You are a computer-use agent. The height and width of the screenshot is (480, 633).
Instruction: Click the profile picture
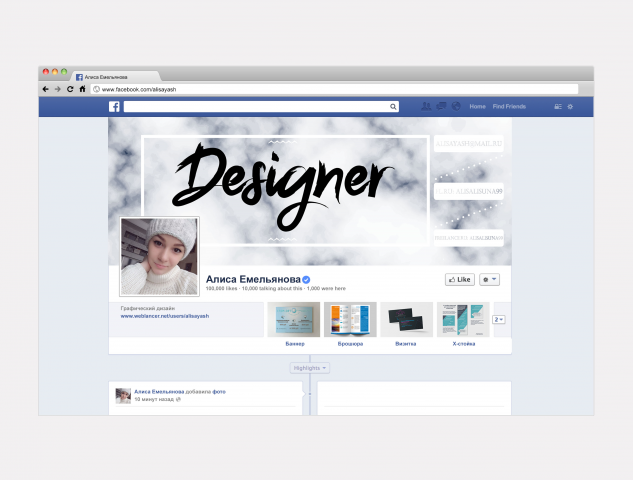(x=159, y=256)
